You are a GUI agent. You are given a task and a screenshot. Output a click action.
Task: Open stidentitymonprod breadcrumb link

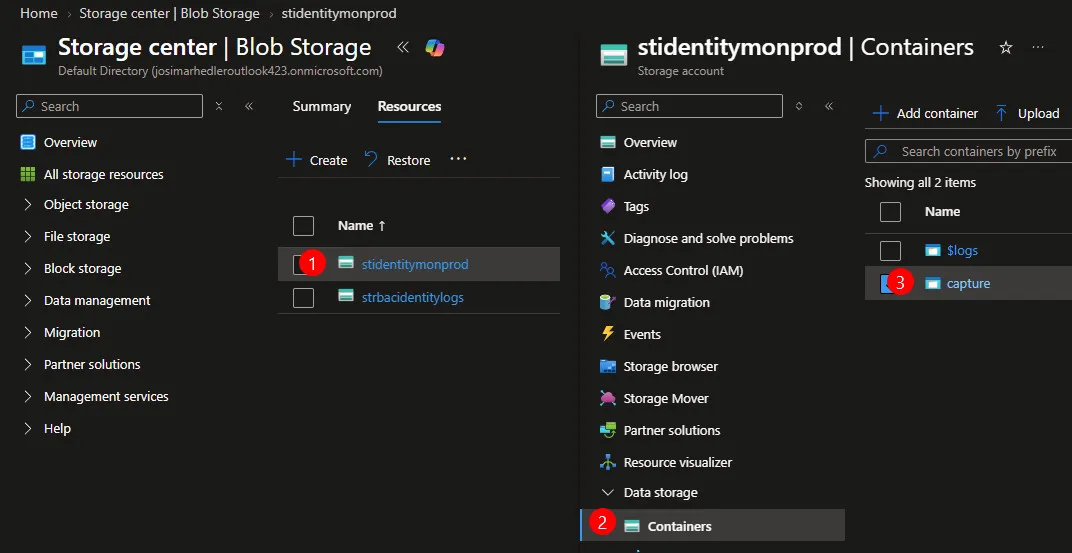[338, 13]
